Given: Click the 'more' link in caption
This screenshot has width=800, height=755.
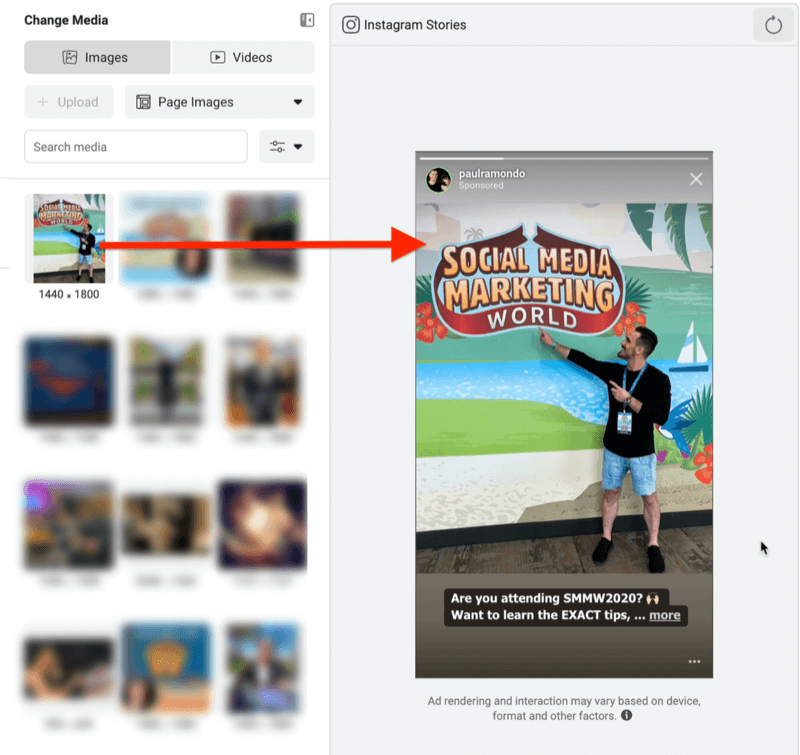Looking at the screenshot, I should tap(664, 615).
